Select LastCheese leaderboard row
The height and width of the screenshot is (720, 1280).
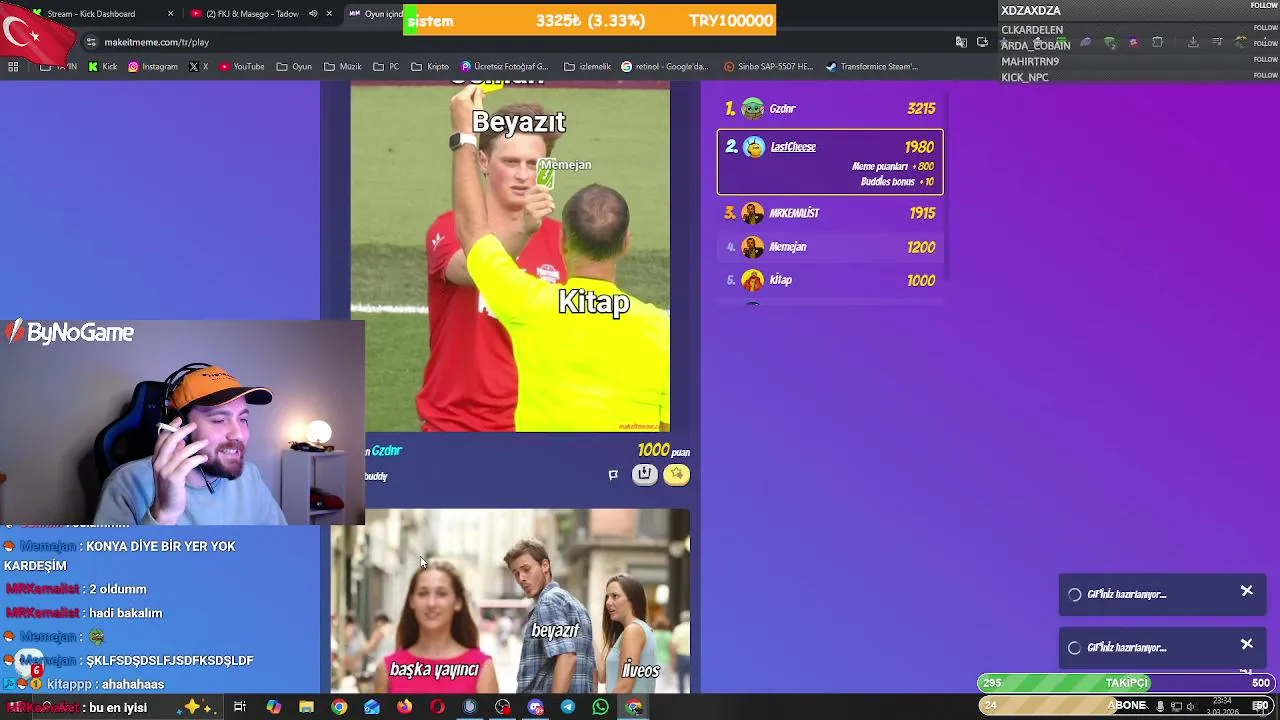[830, 162]
